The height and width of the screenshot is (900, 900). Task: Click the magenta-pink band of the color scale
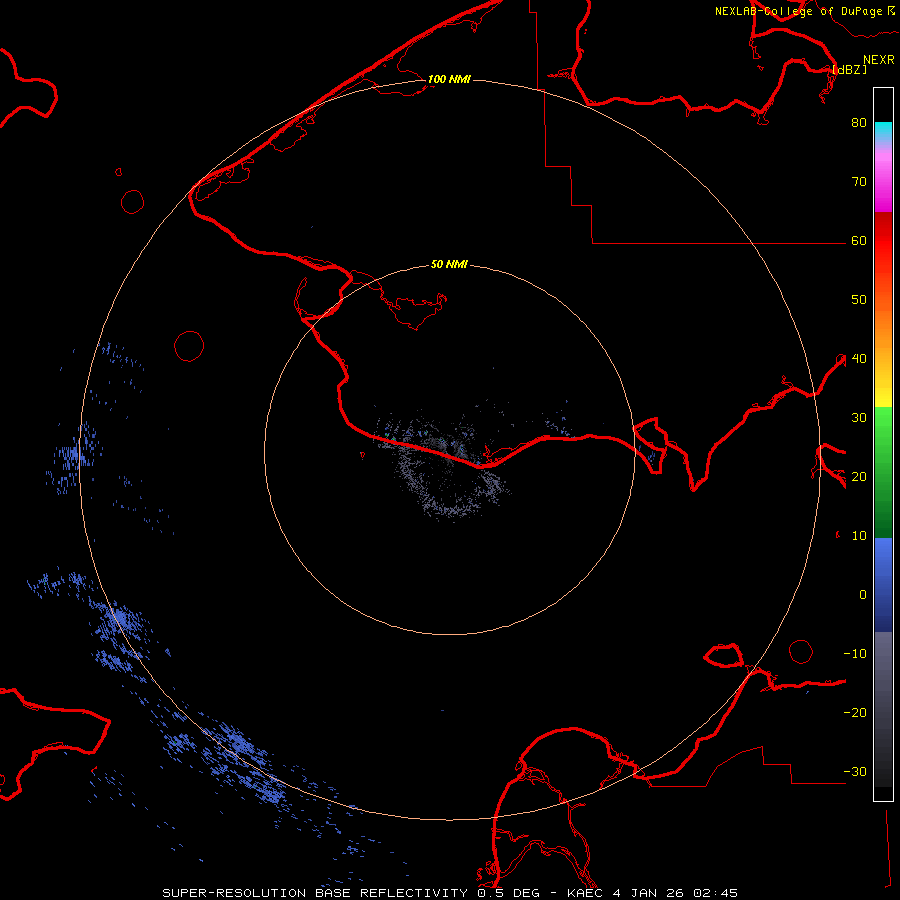click(883, 178)
